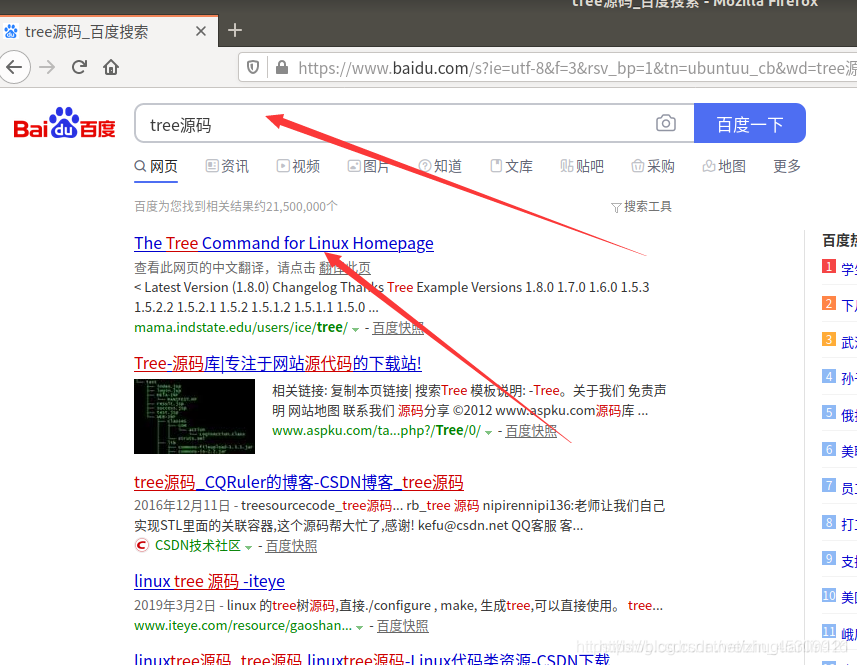Image resolution: width=857 pixels, height=665 pixels.
Task: Click the CSDN技术社区 source text
Action: coord(198,546)
